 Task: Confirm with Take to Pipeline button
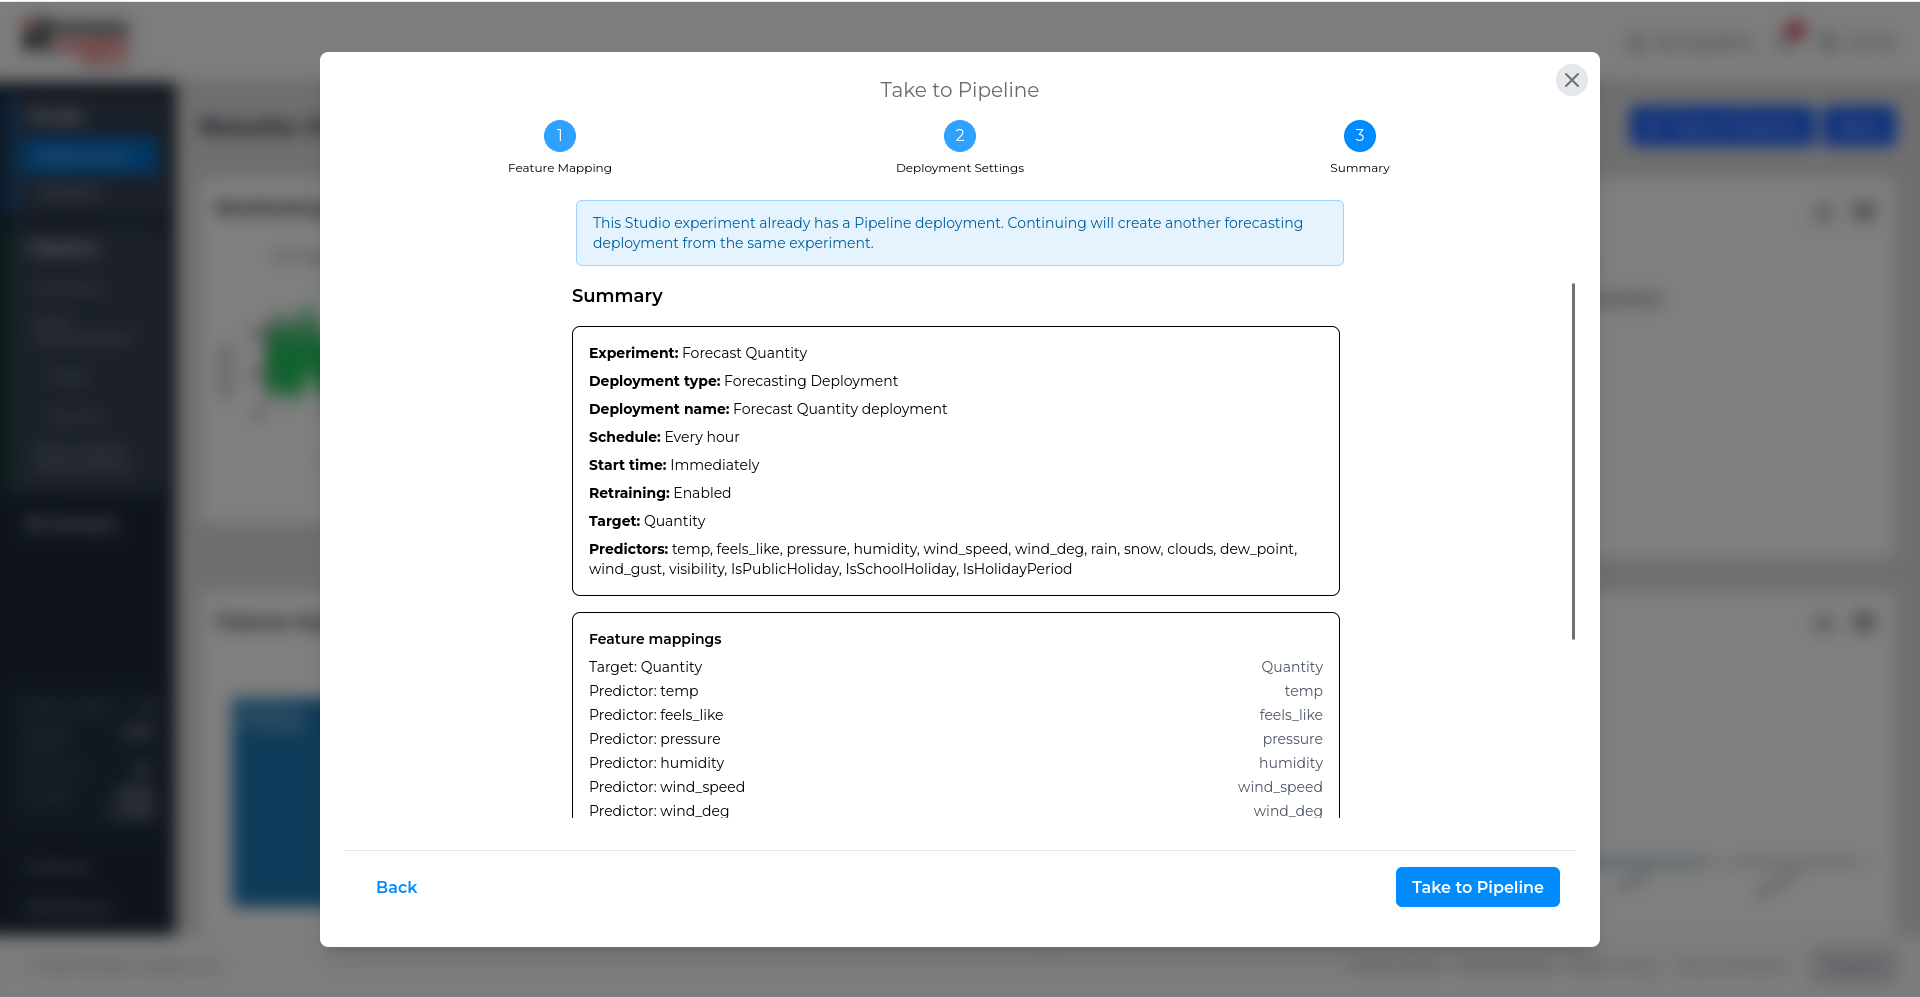tap(1477, 887)
